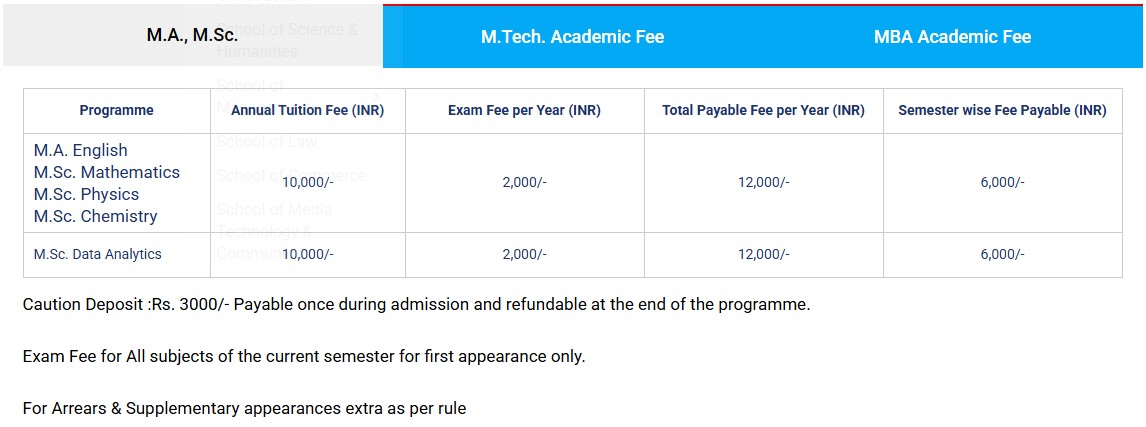Image resolution: width=1146 pixels, height=427 pixels.
Task: Click 6,000/- semester fee in M.A. English row
Action: click(x=1002, y=183)
